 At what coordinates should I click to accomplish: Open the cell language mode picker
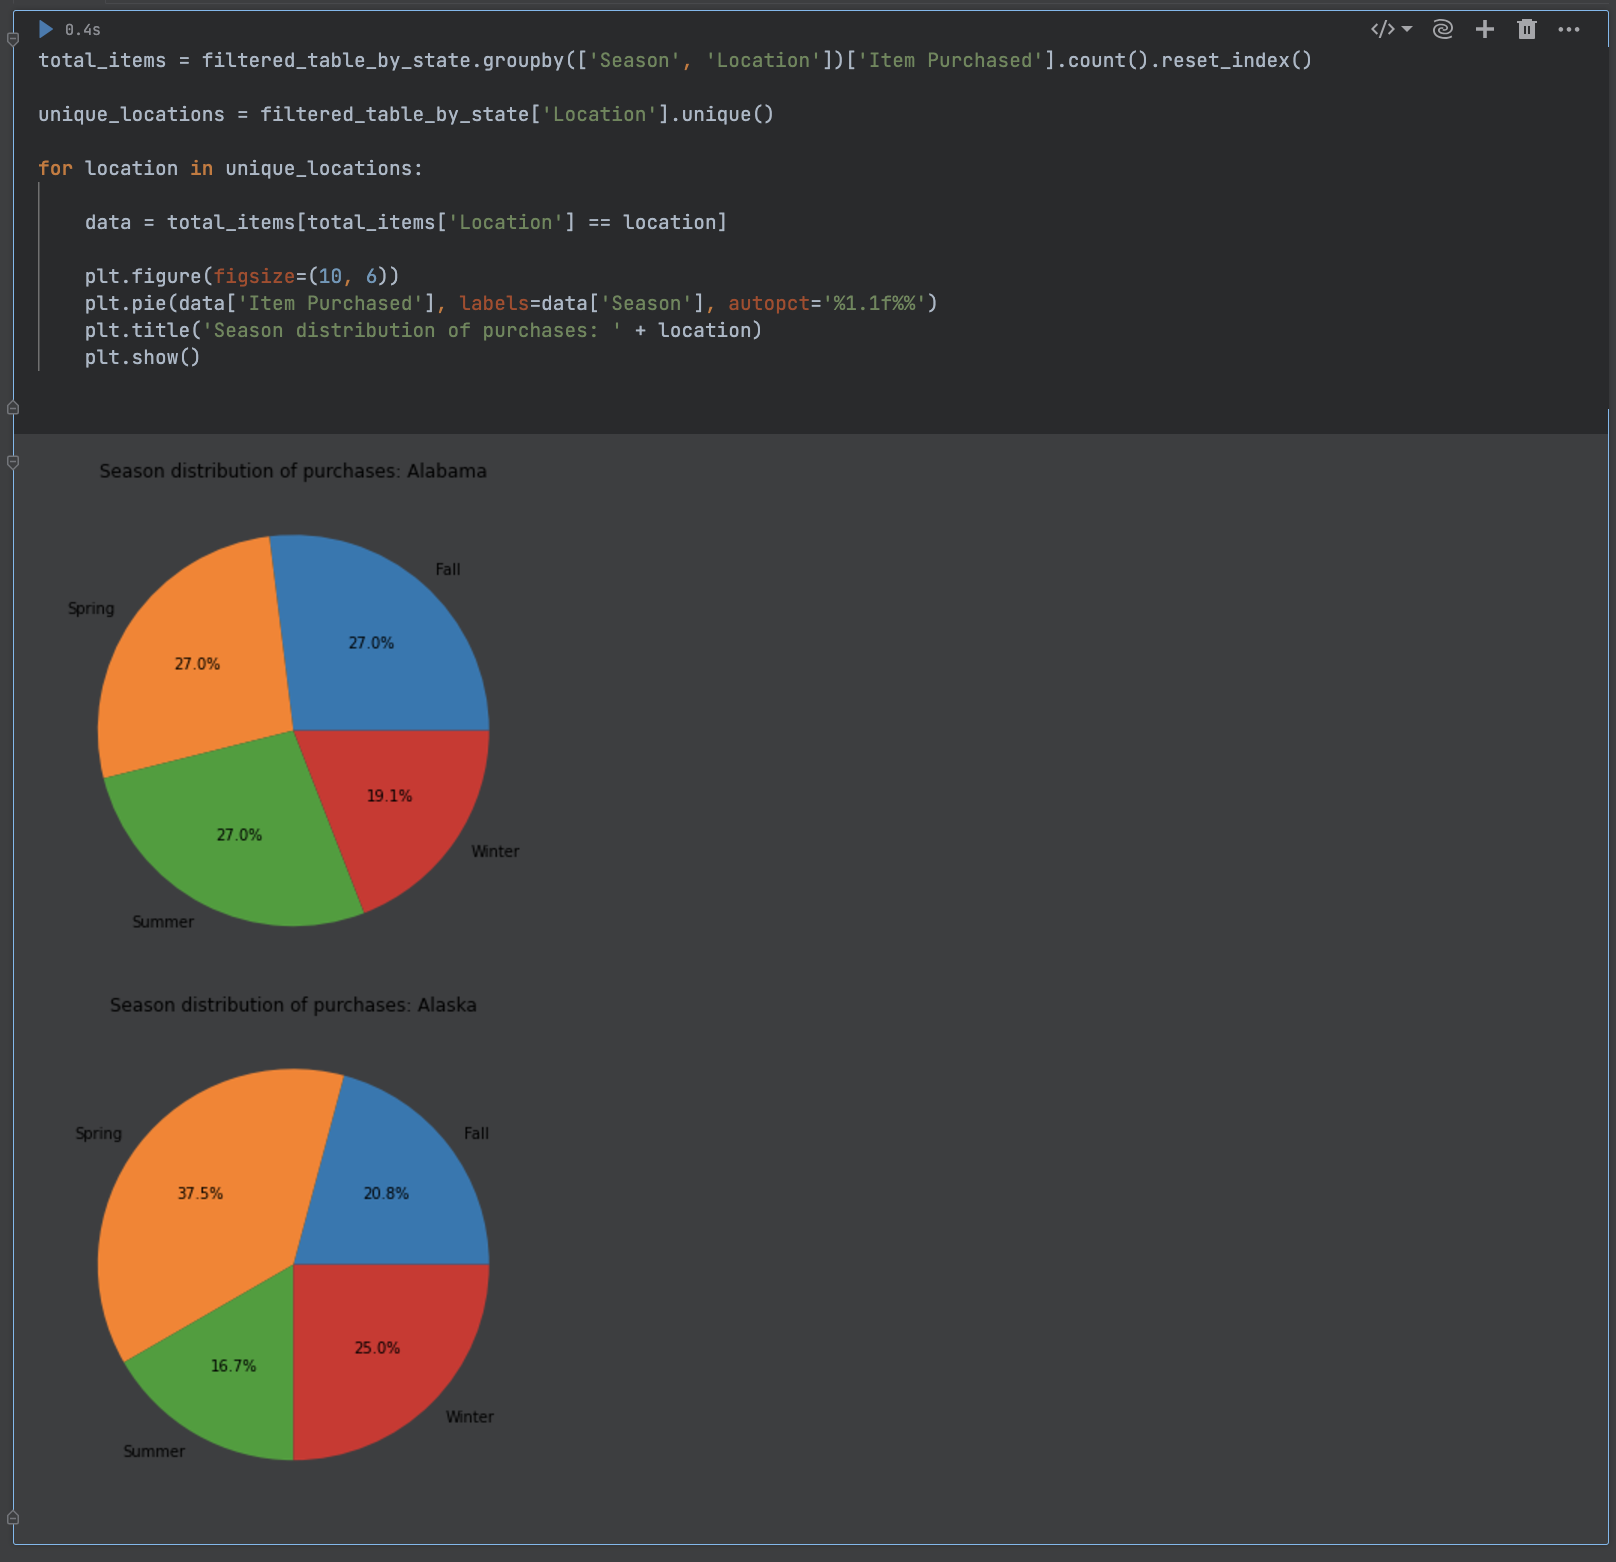(1383, 29)
